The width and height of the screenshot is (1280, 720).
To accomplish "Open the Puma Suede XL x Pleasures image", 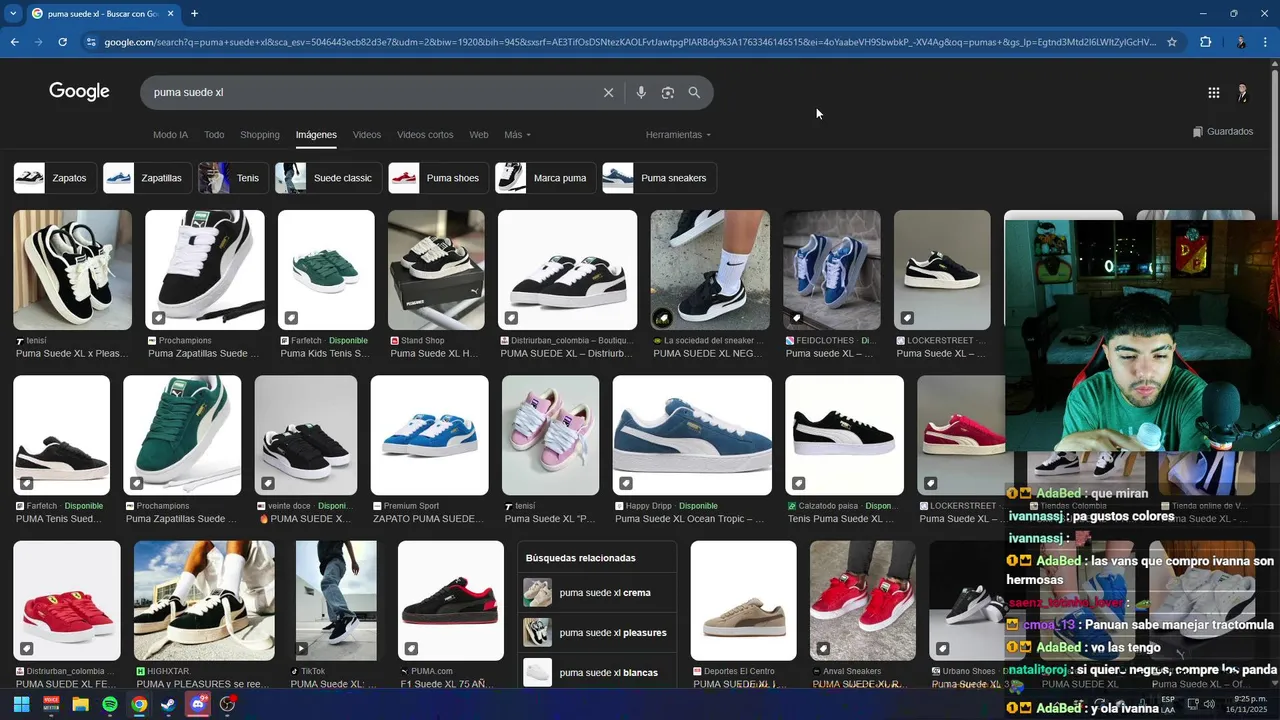I will (72, 270).
